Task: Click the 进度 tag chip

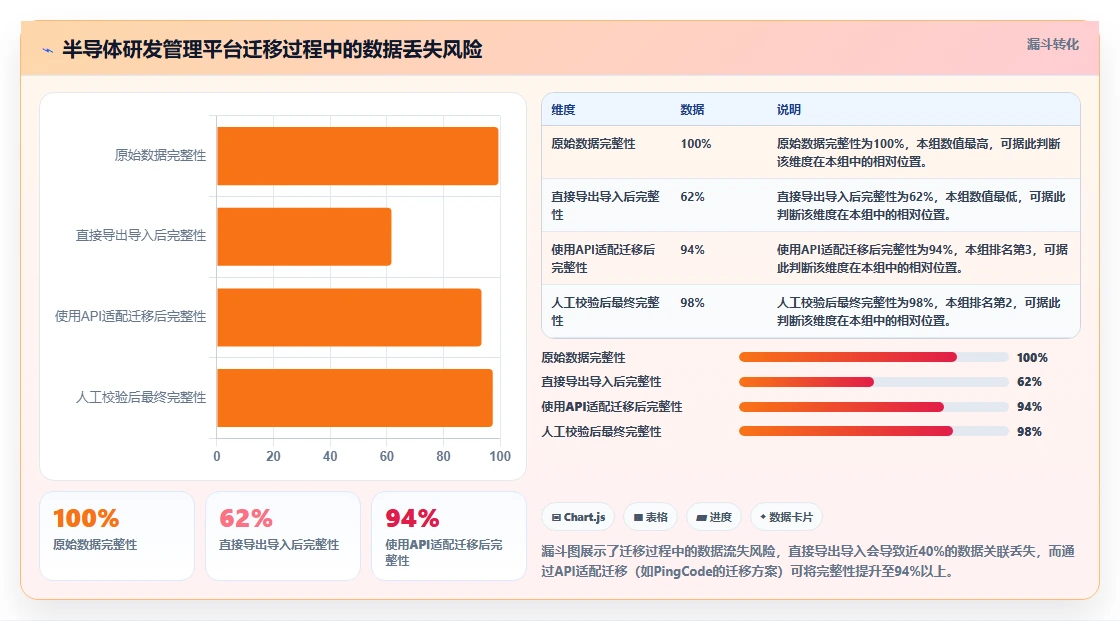Action: click(x=714, y=517)
